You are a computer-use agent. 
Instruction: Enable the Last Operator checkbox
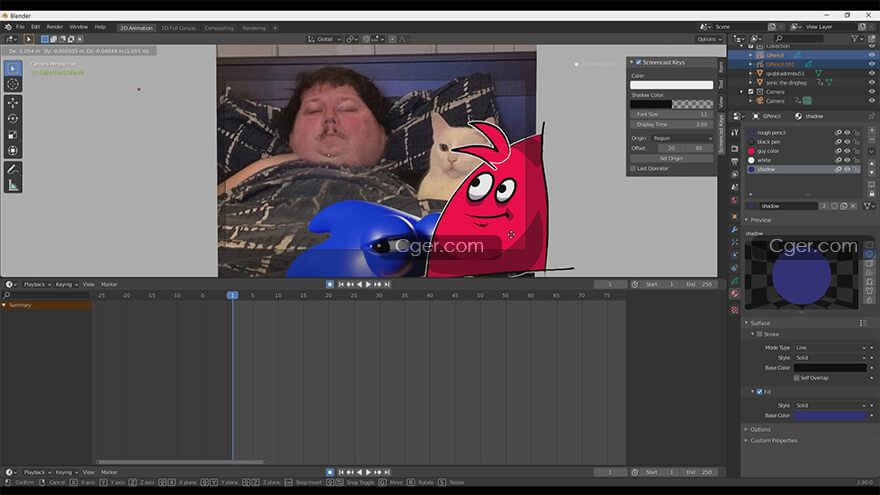click(x=633, y=168)
